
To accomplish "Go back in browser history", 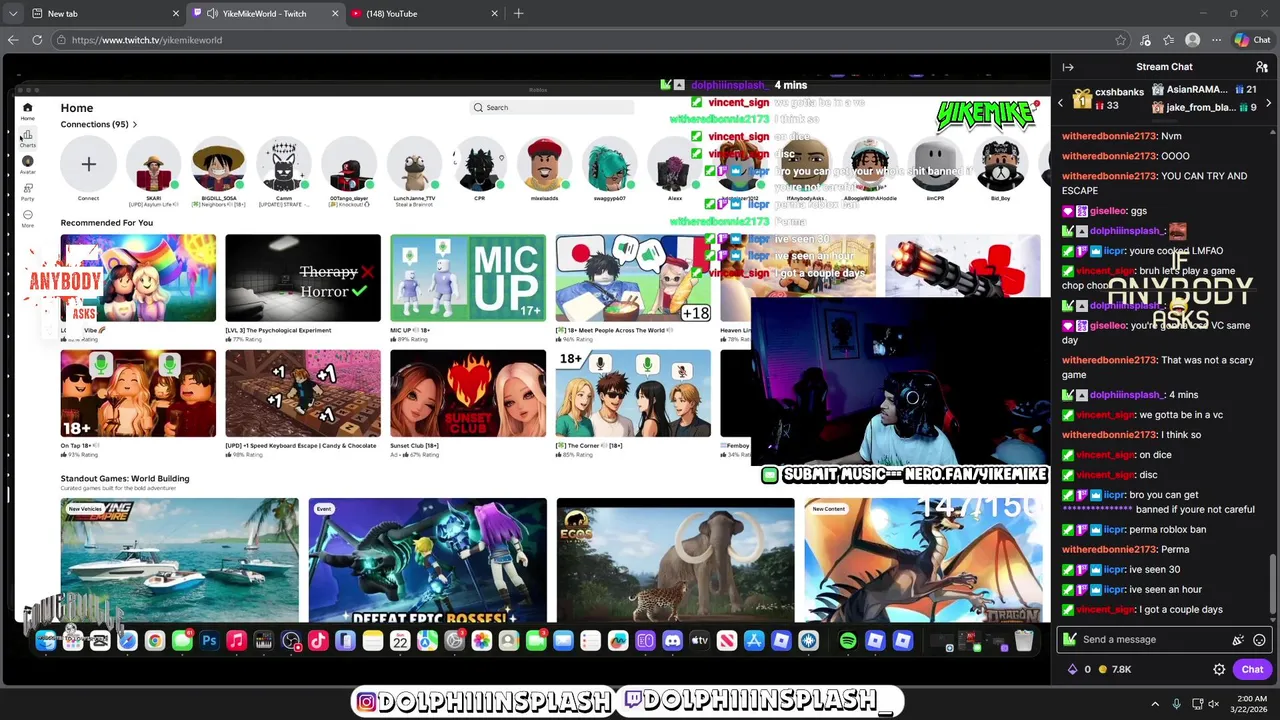I will 13,40.
